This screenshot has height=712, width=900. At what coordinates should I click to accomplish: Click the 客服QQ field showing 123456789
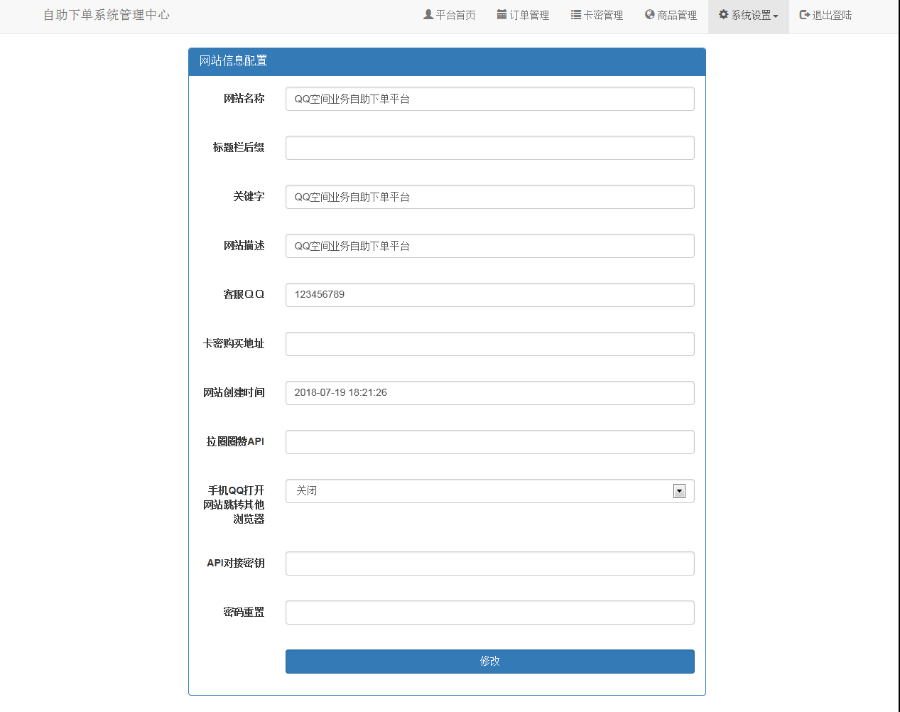pos(489,294)
